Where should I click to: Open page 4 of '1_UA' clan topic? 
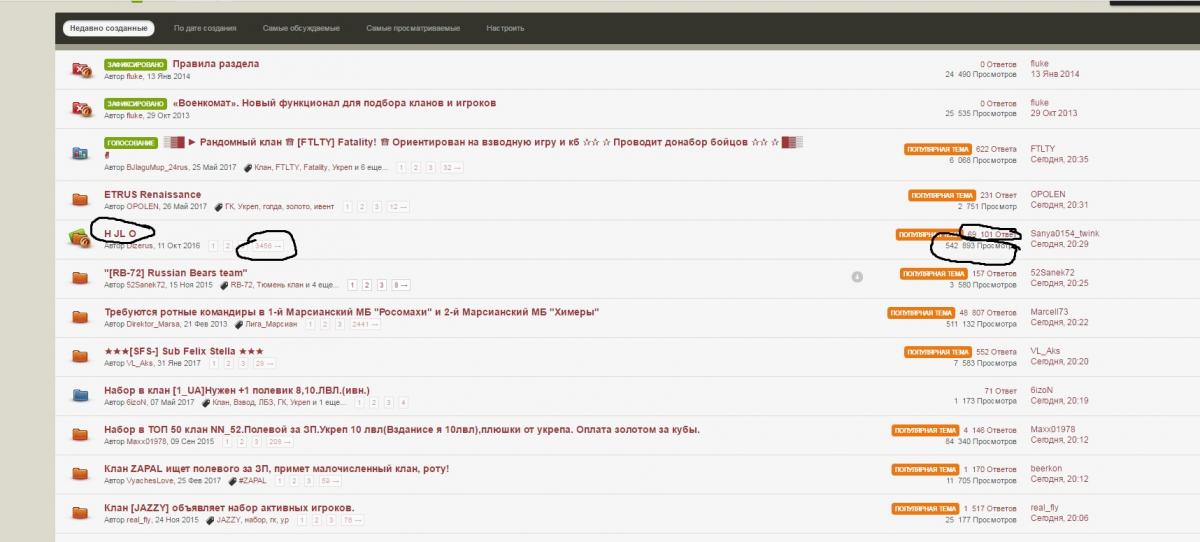pyautogui.click(x=403, y=402)
